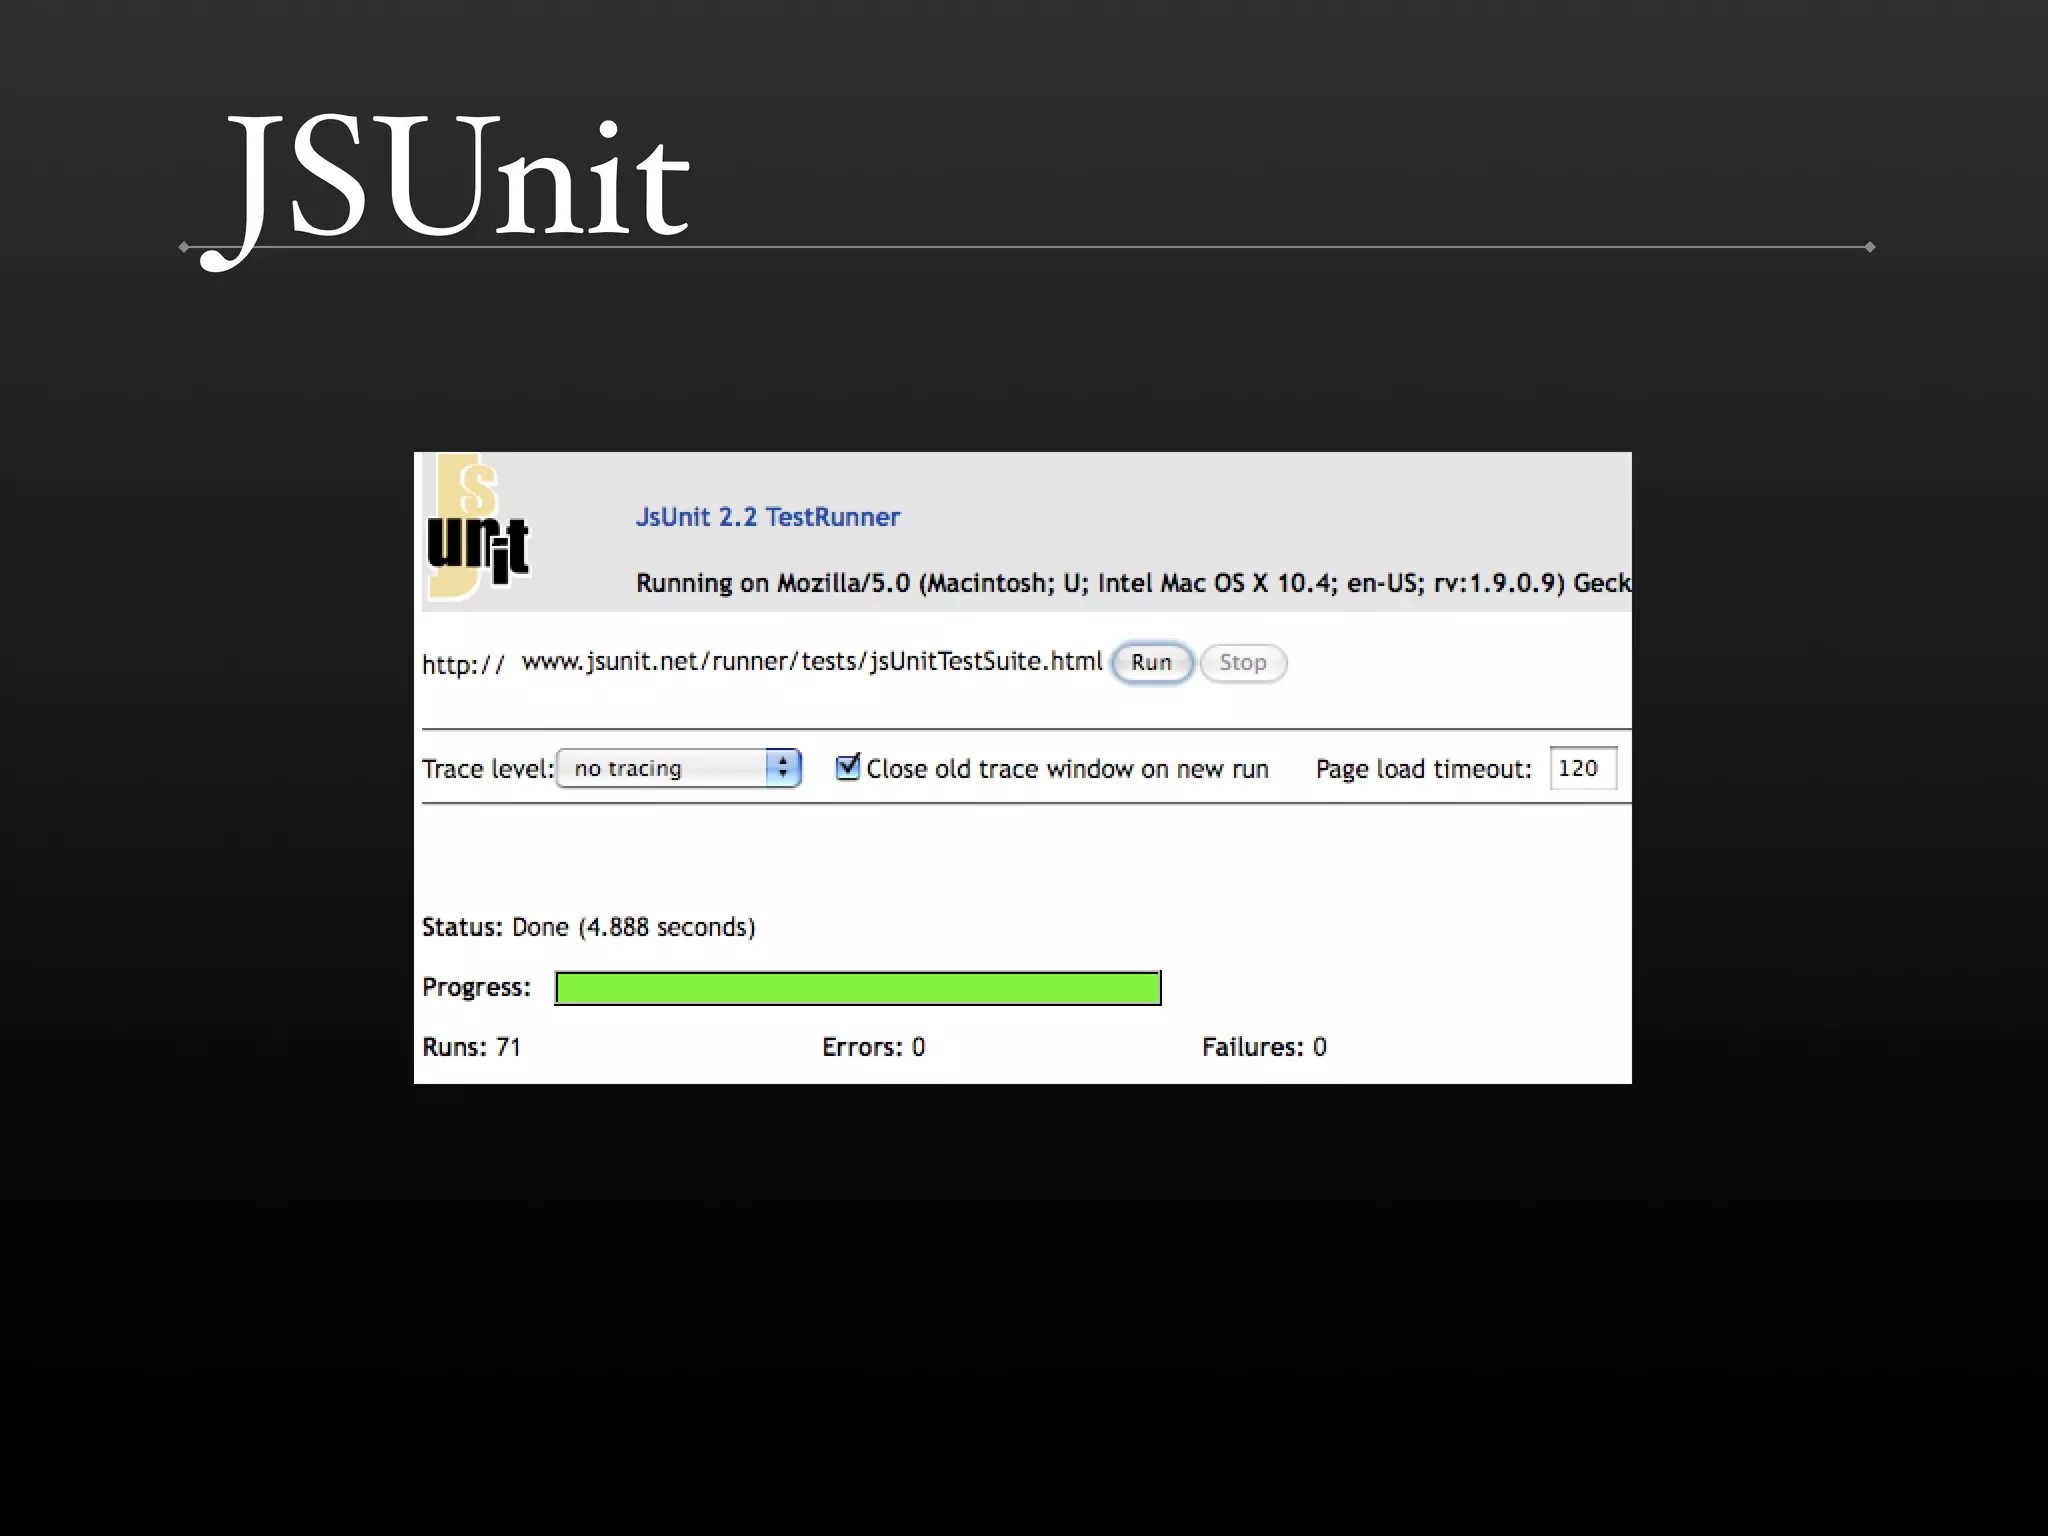The height and width of the screenshot is (1536, 2048).
Task: Click the 'Page load timeout:' label
Action: click(x=1423, y=769)
